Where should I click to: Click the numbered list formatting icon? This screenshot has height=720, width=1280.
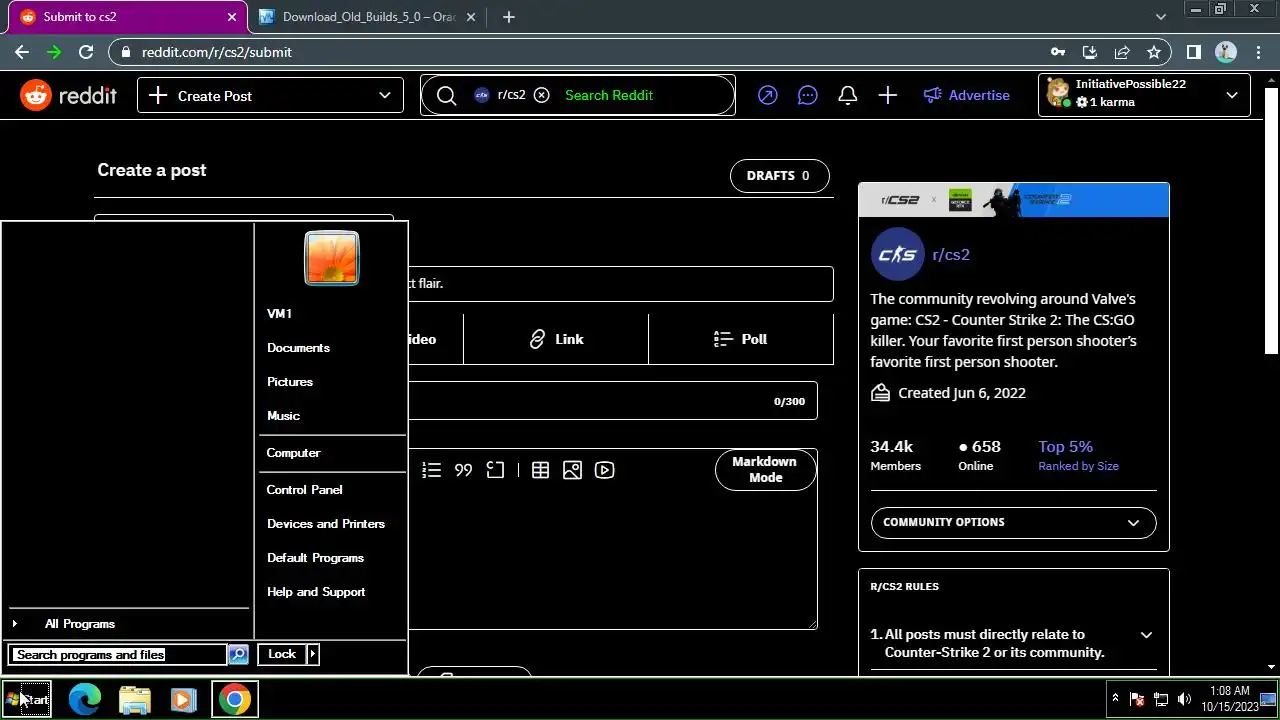click(431, 470)
